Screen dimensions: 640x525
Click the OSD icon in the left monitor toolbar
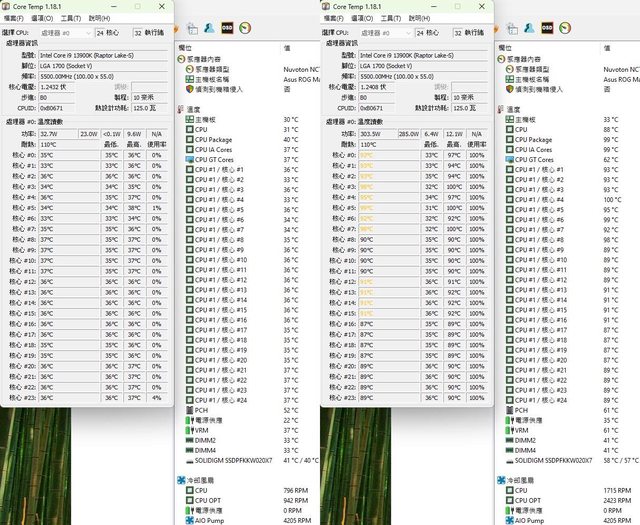point(226,27)
